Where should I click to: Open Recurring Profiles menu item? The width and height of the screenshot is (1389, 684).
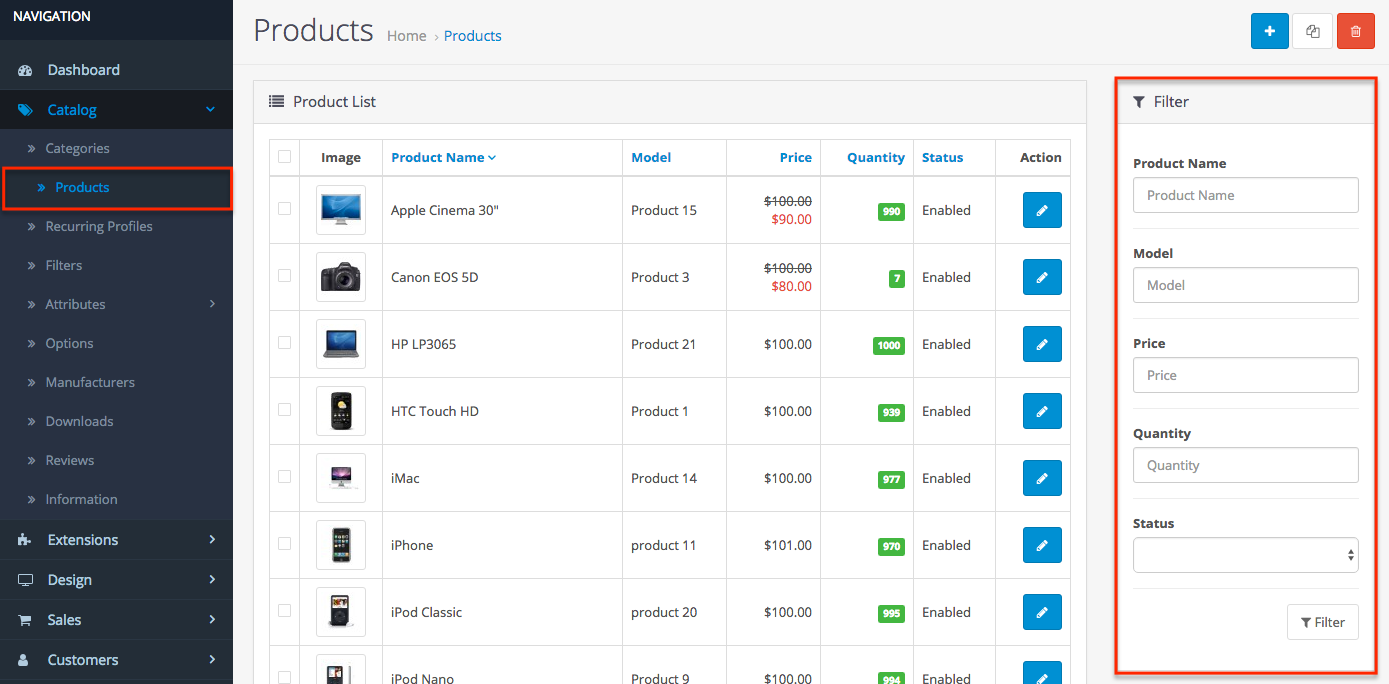click(x=99, y=226)
